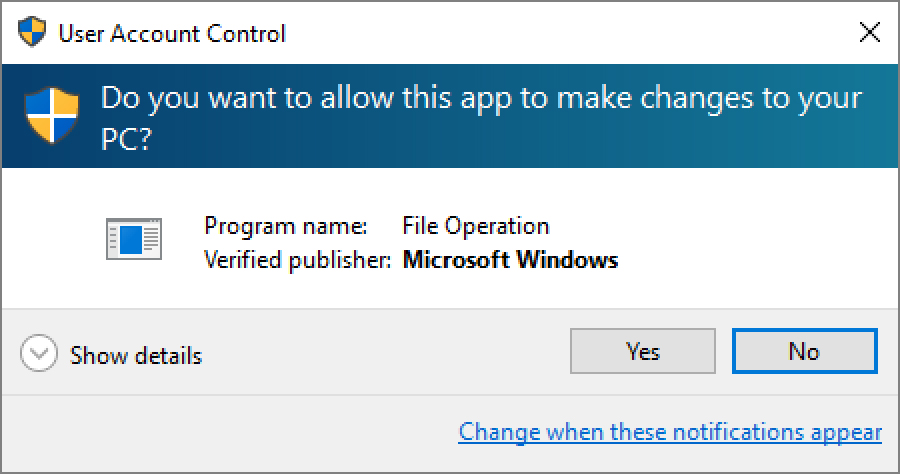Click the "Show details" label text

click(x=136, y=356)
